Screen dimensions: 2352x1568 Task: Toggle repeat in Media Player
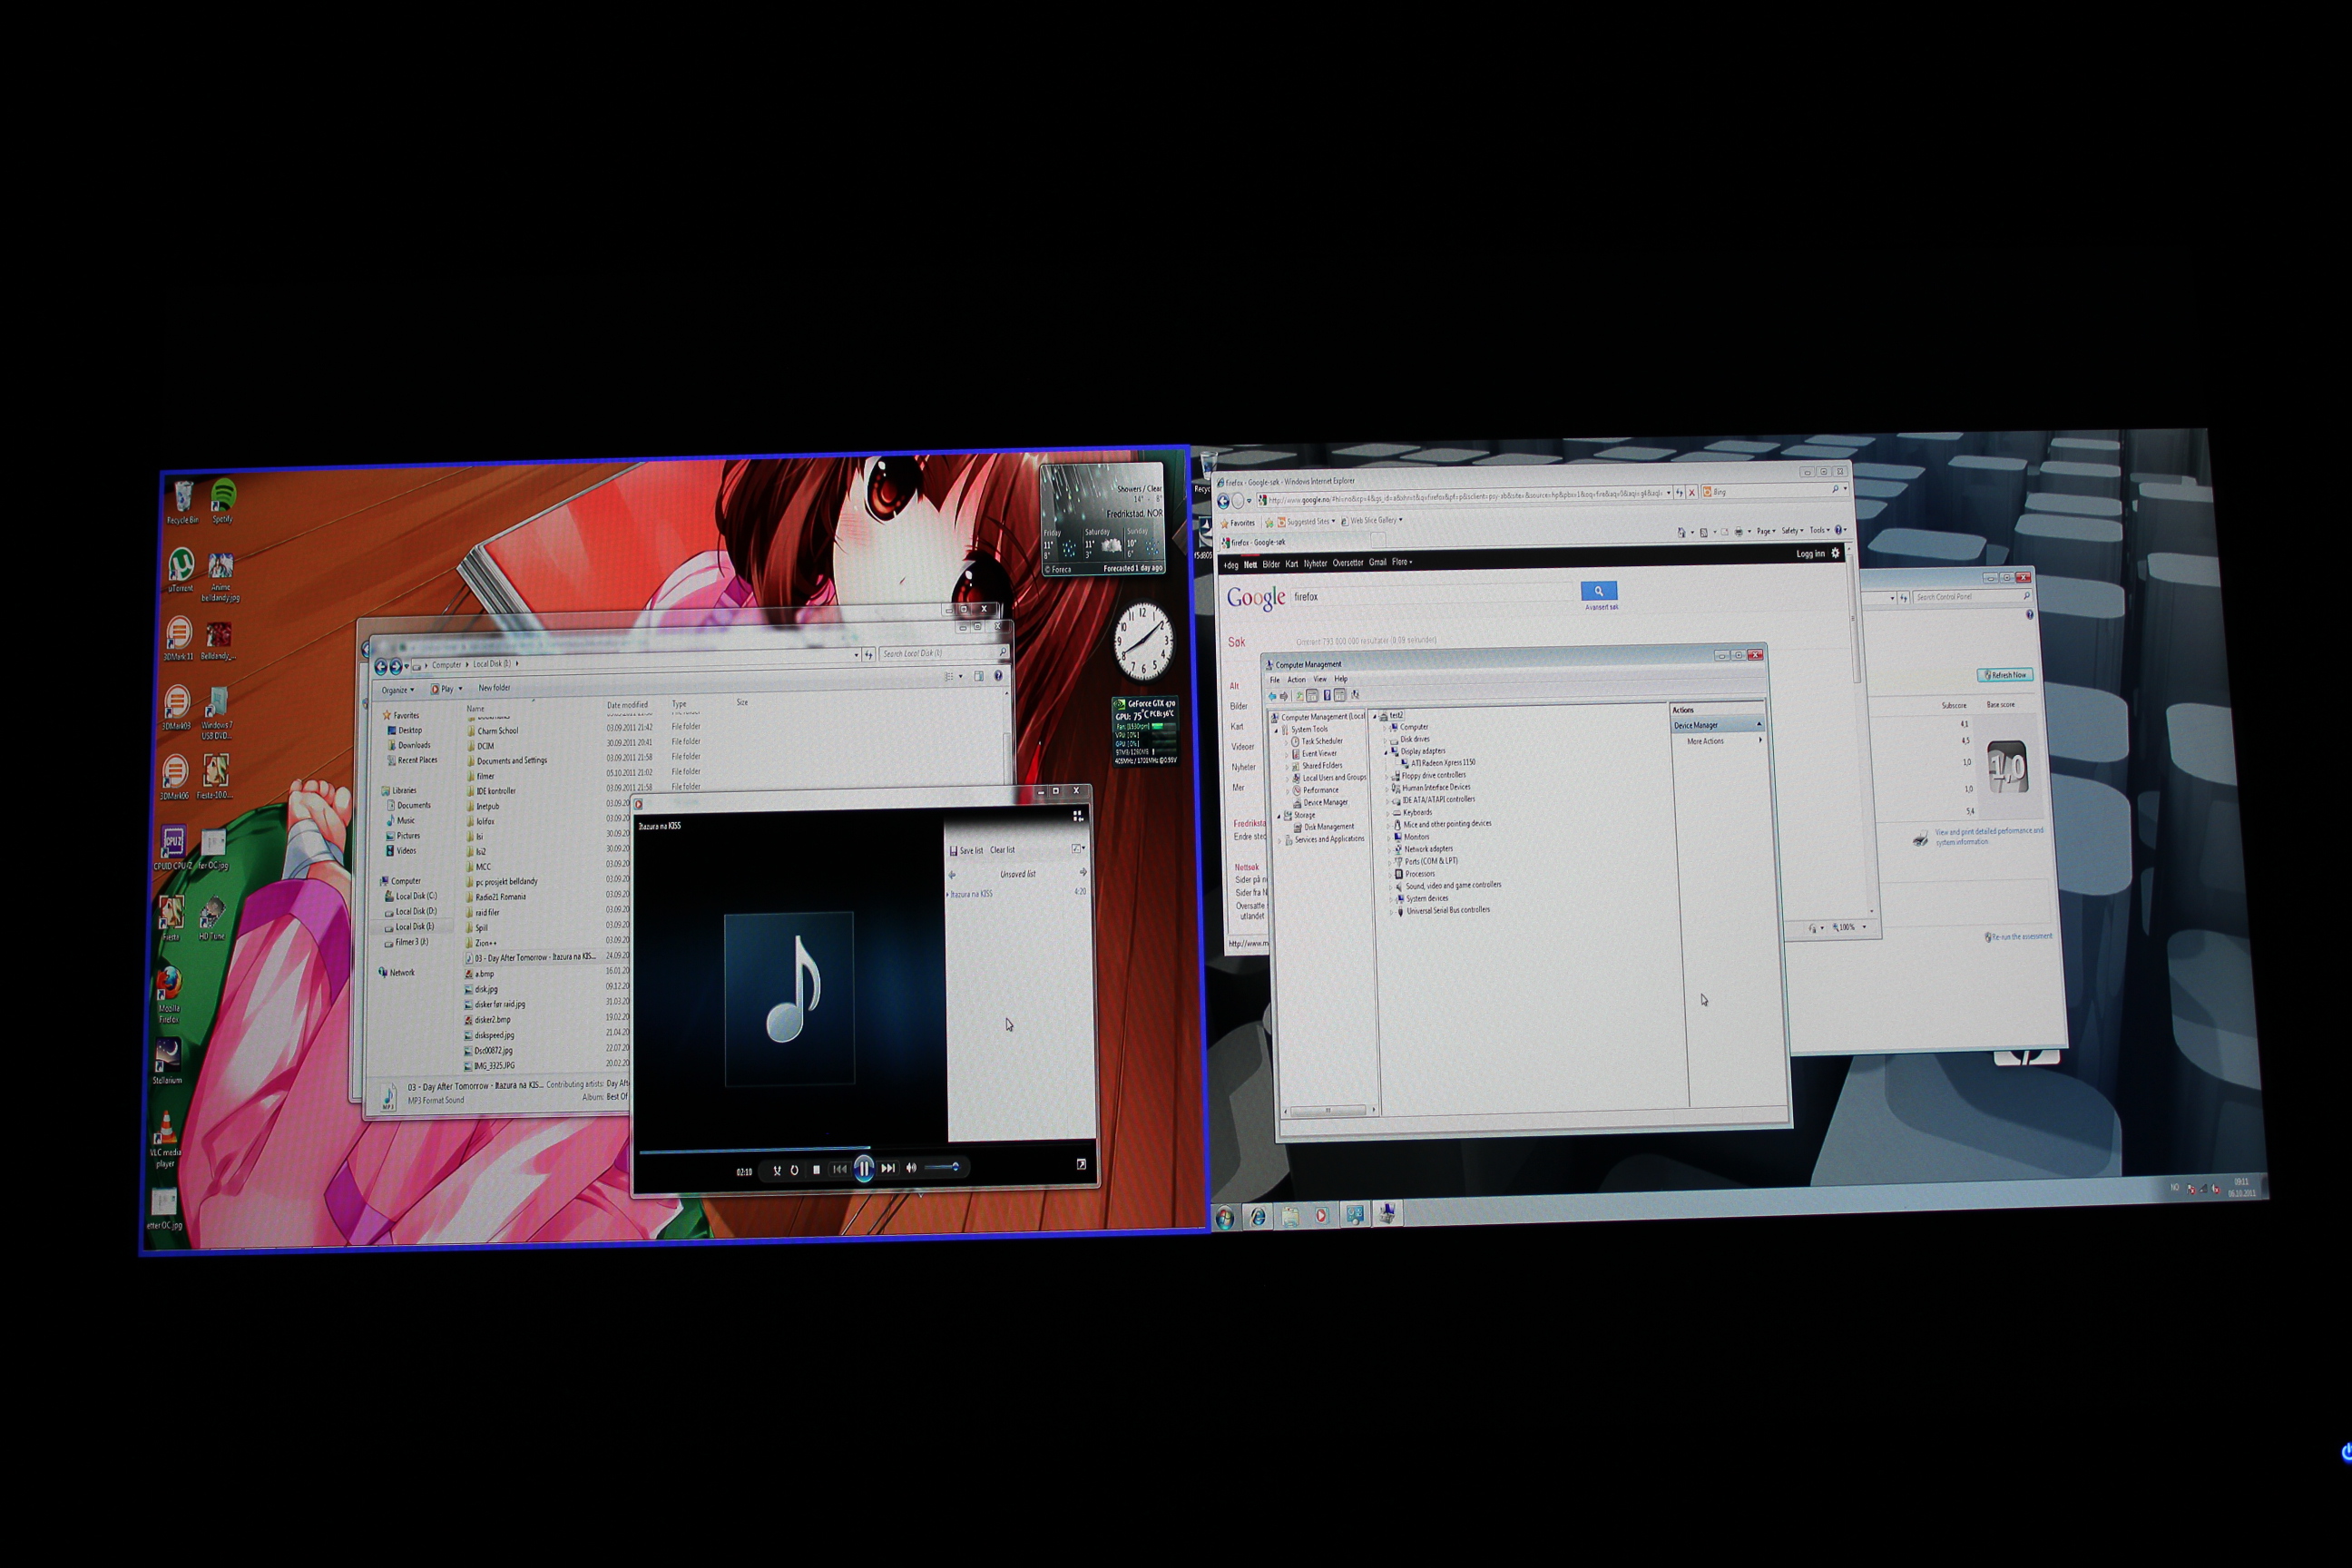[795, 1169]
